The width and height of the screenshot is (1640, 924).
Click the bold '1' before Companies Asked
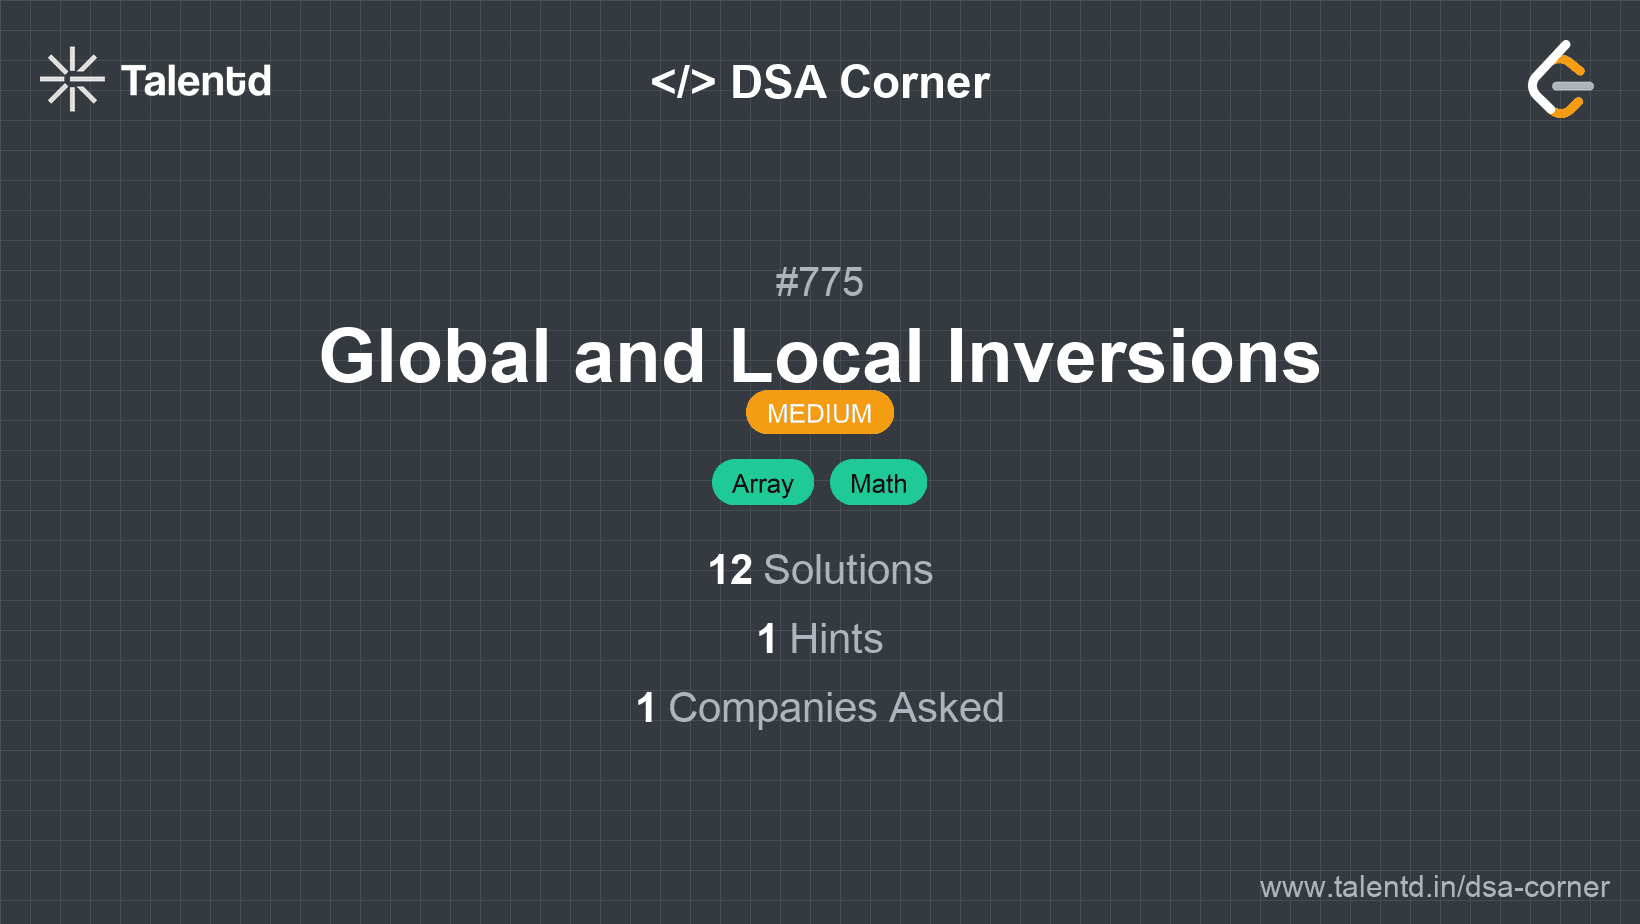tap(646, 708)
